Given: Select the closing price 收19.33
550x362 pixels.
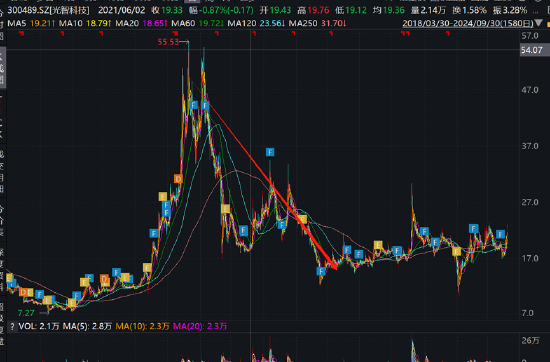Looking at the screenshot, I should pos(167,10).
